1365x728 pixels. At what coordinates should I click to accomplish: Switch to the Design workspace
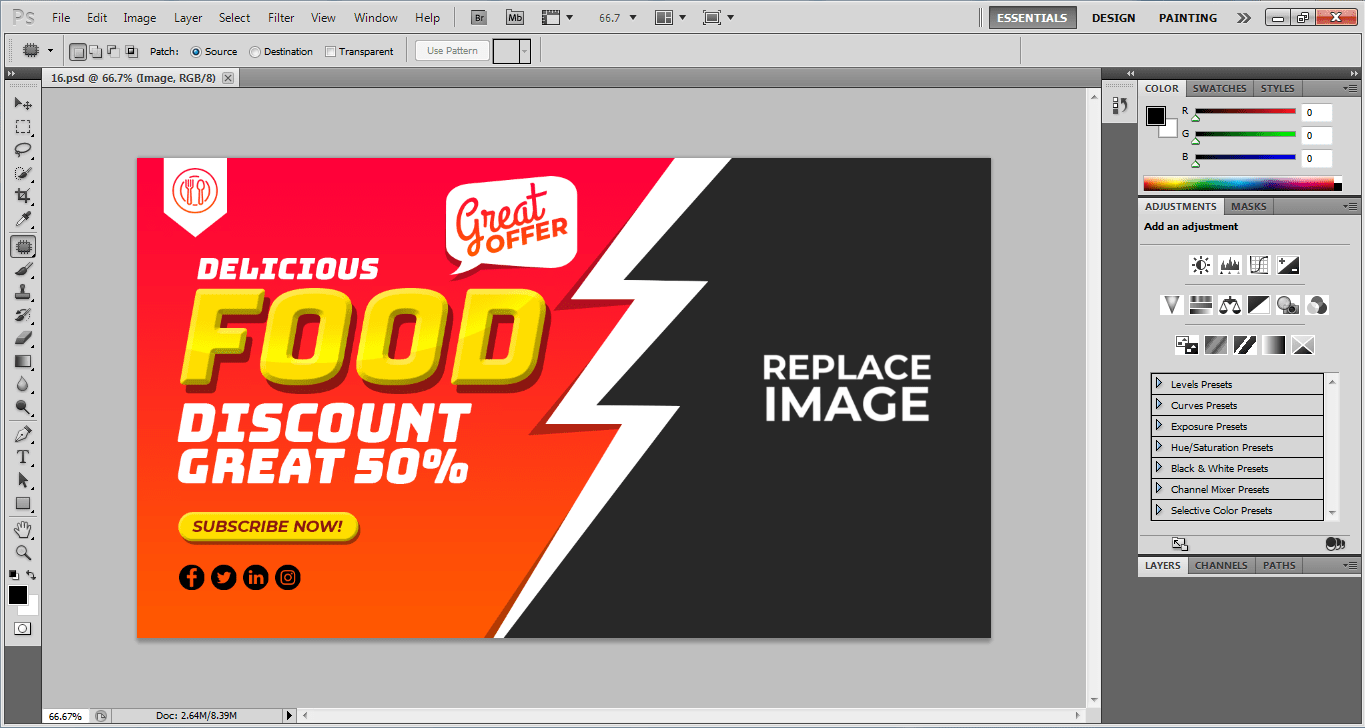[x=1113, y=18]
